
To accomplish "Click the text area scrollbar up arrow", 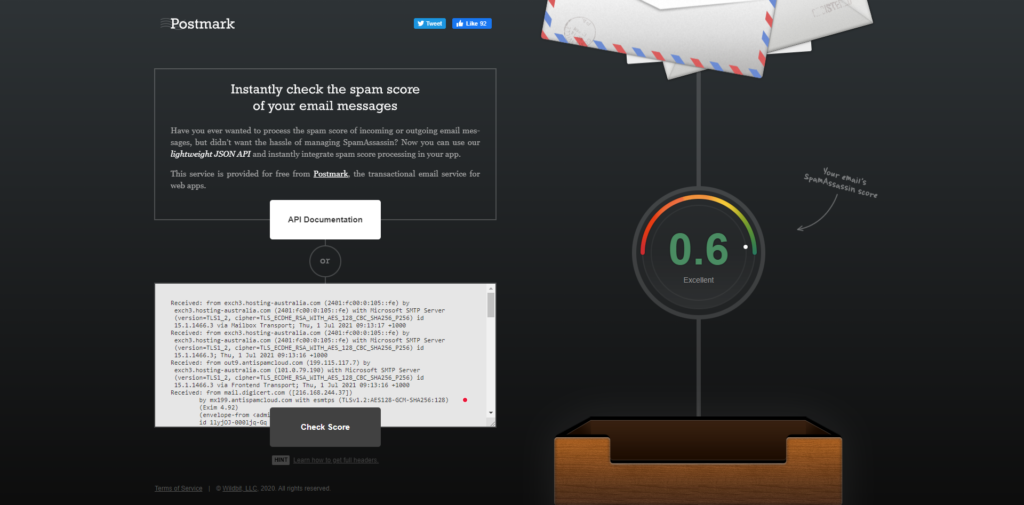I will coord(491,288).
